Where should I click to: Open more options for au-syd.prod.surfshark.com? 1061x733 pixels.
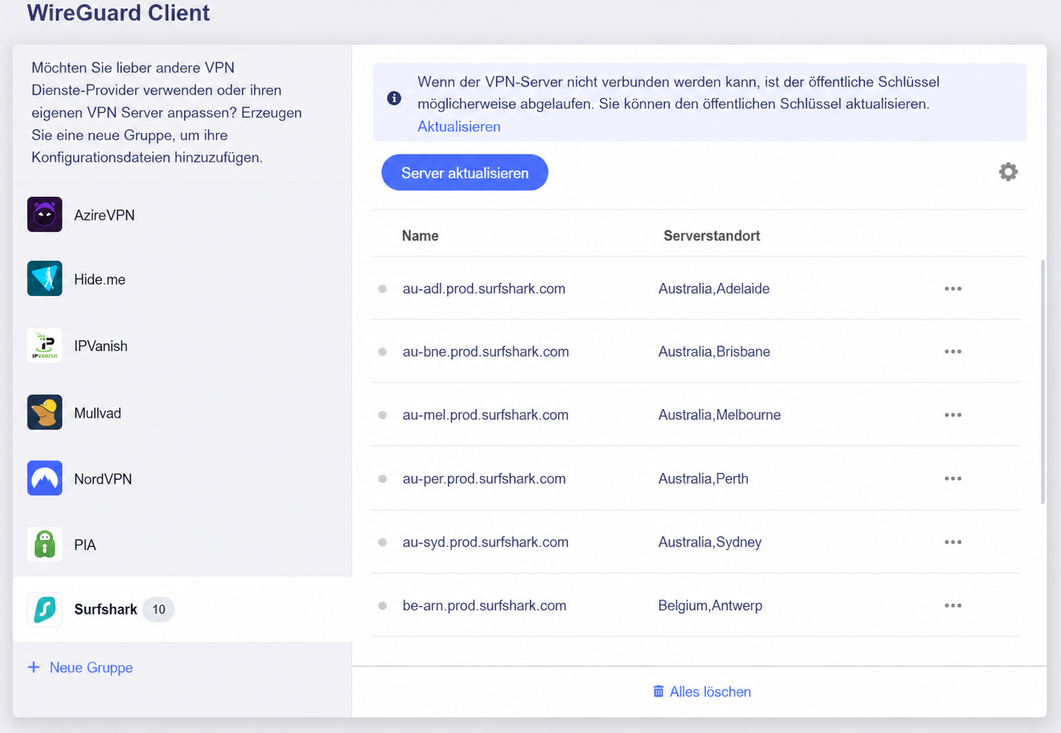[953, 542]
